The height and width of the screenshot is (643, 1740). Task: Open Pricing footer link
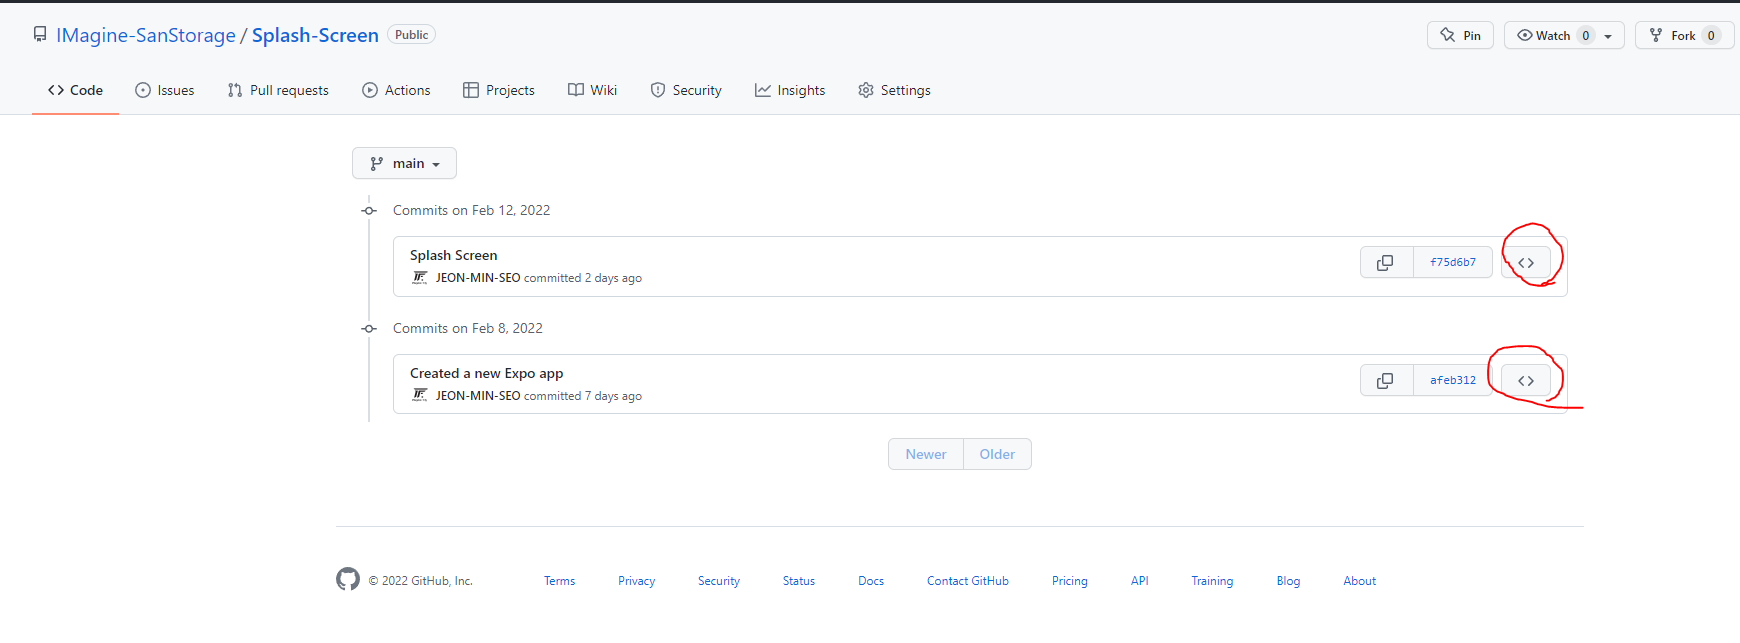coord(1070,581)
